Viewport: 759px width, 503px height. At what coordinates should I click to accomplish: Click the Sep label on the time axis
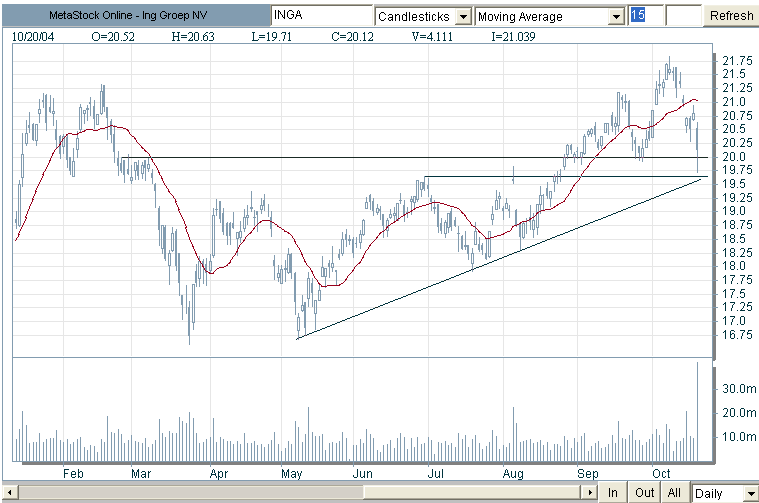click(588, 473)
